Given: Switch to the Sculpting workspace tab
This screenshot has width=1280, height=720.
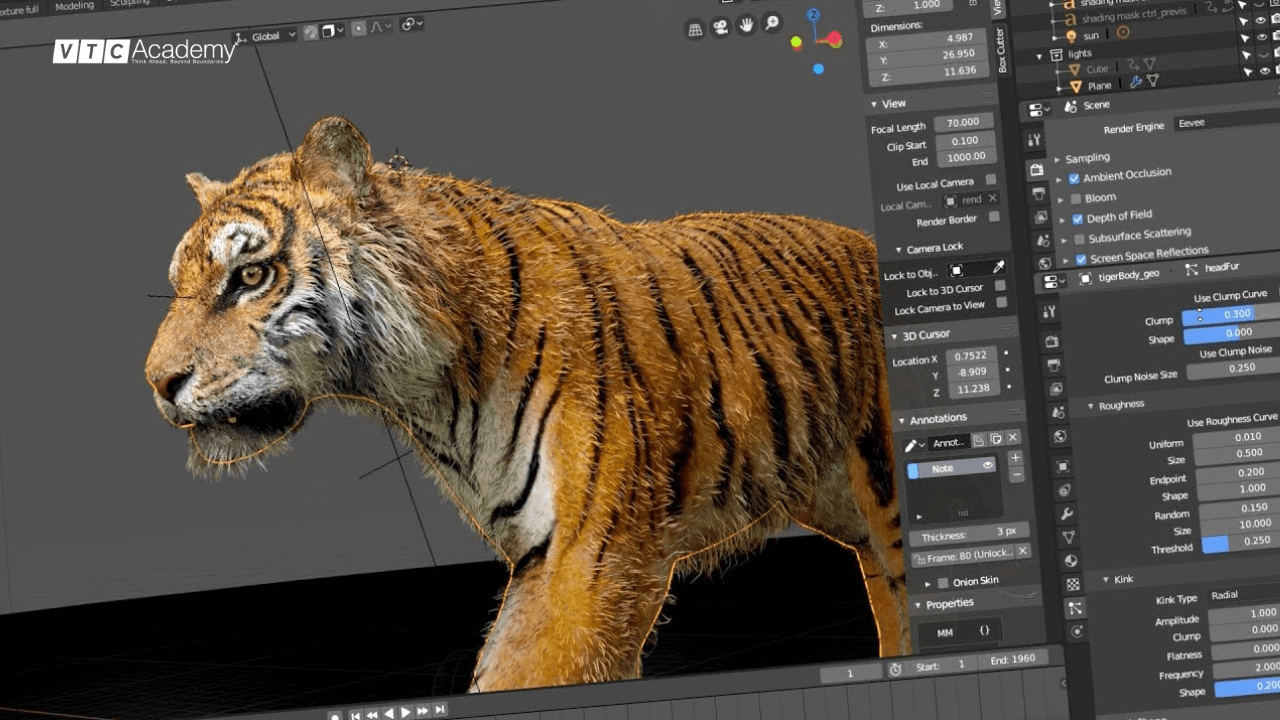Looking at the screenshot, I should coord(131,4).
